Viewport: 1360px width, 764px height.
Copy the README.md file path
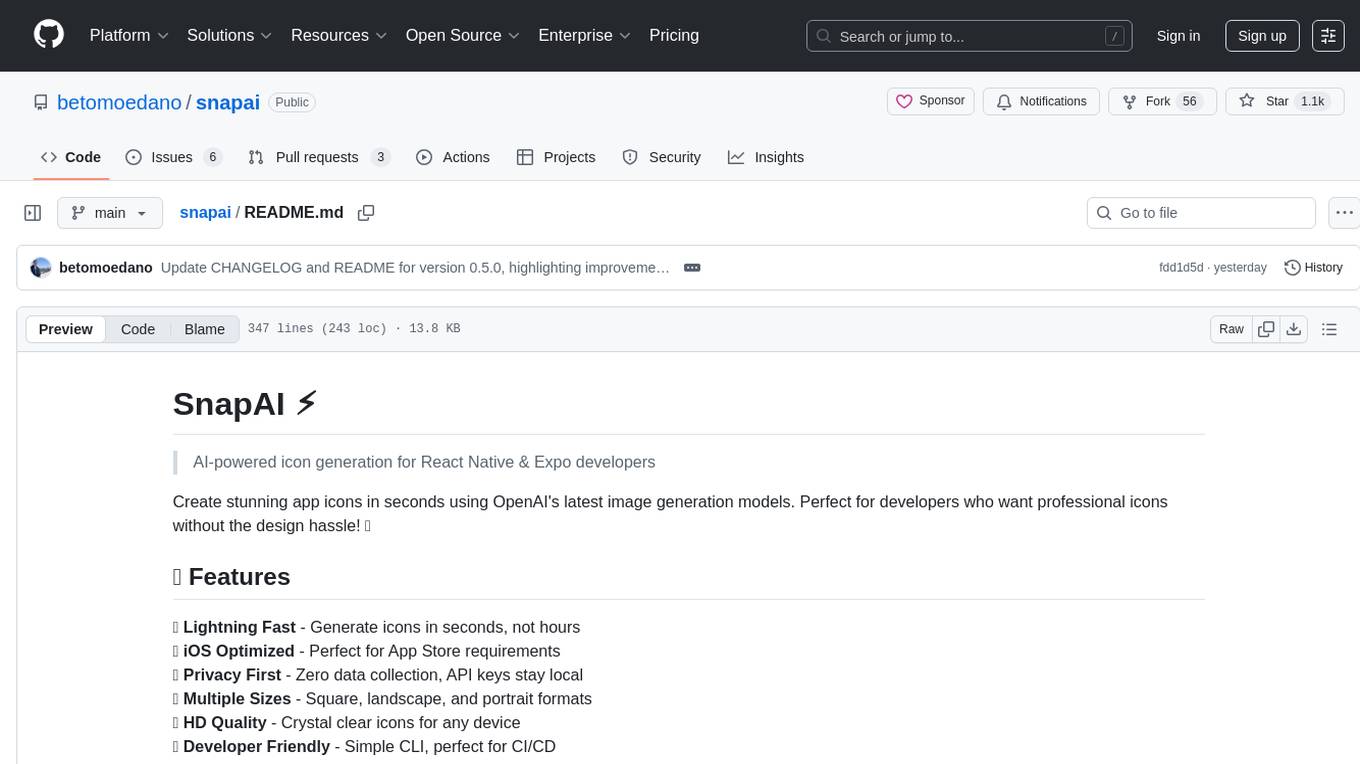[x=366, y=213]
